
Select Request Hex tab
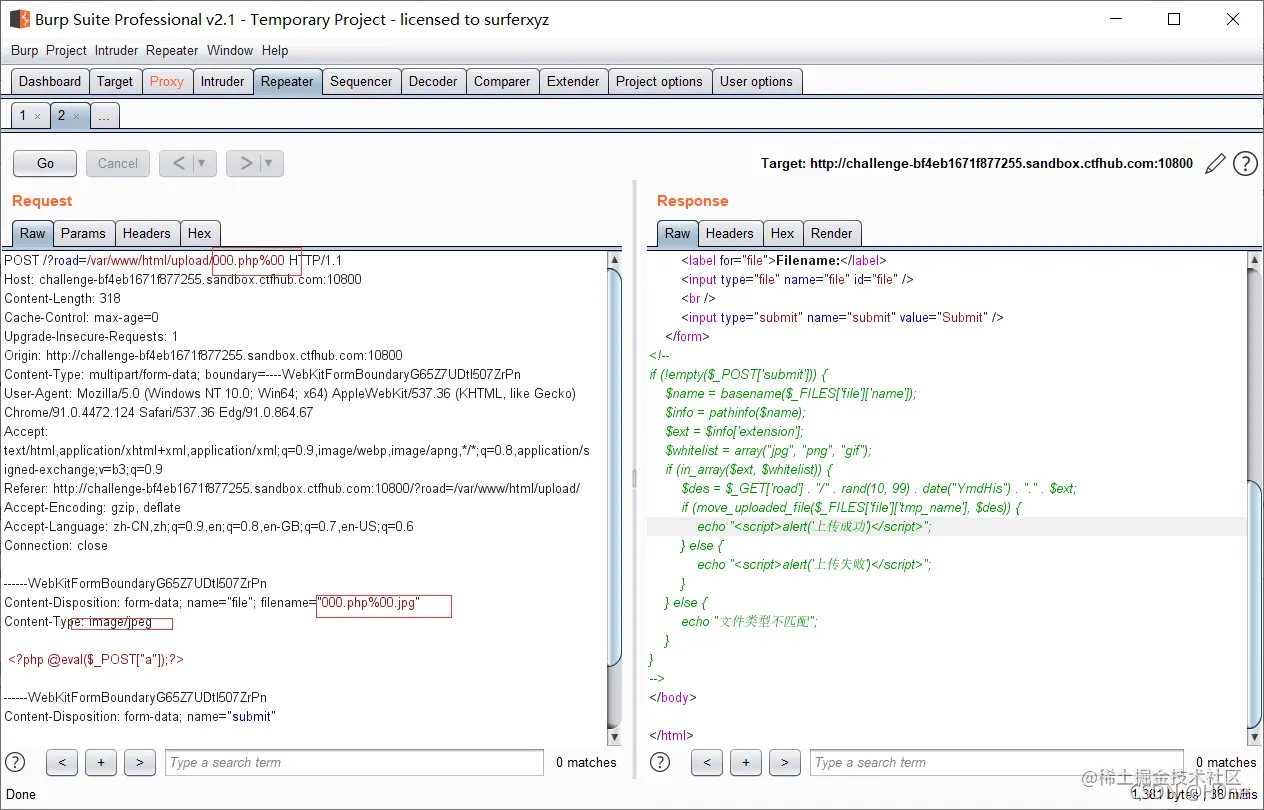tap(200, 233)
